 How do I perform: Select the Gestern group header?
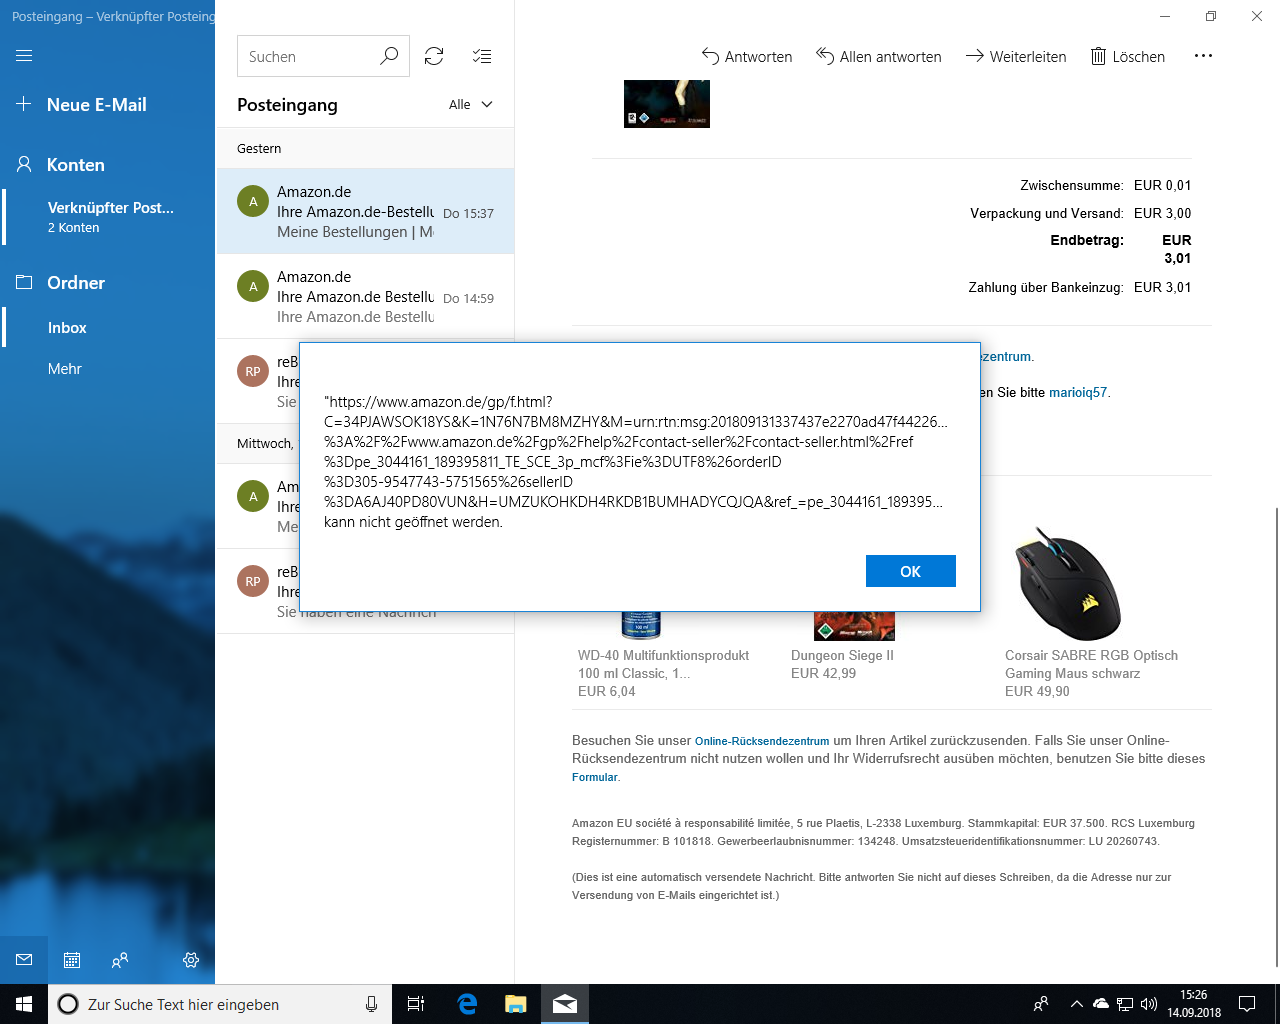[x=365, y=148]
